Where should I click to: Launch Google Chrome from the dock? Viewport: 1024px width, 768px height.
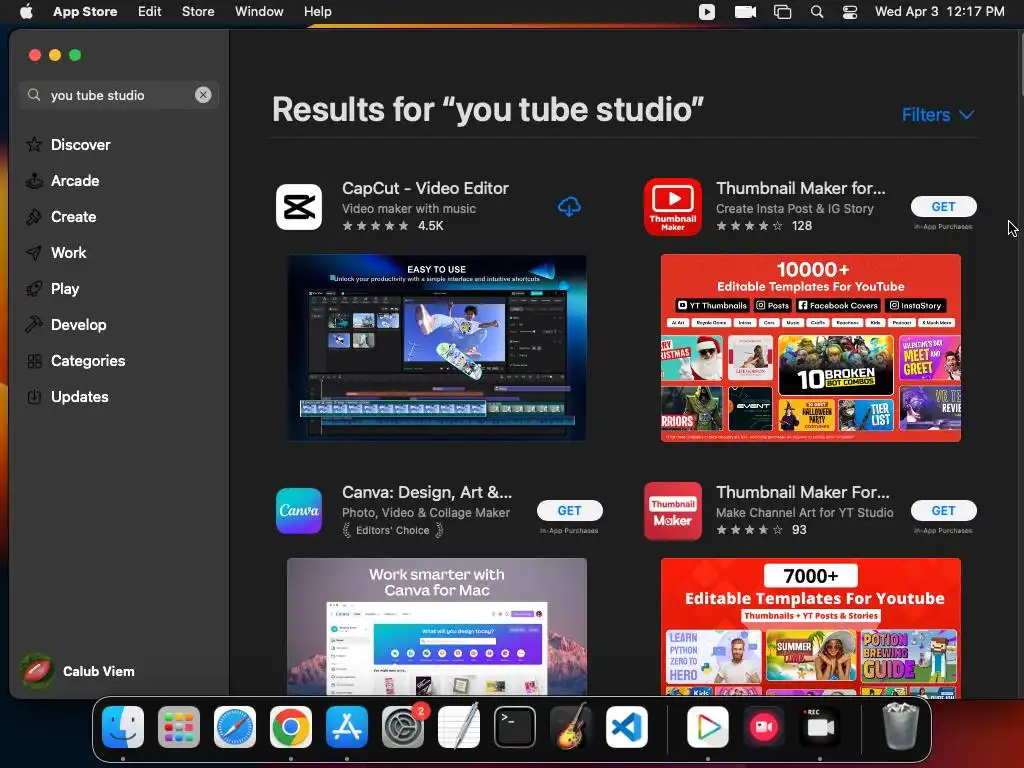click(291, 727)
